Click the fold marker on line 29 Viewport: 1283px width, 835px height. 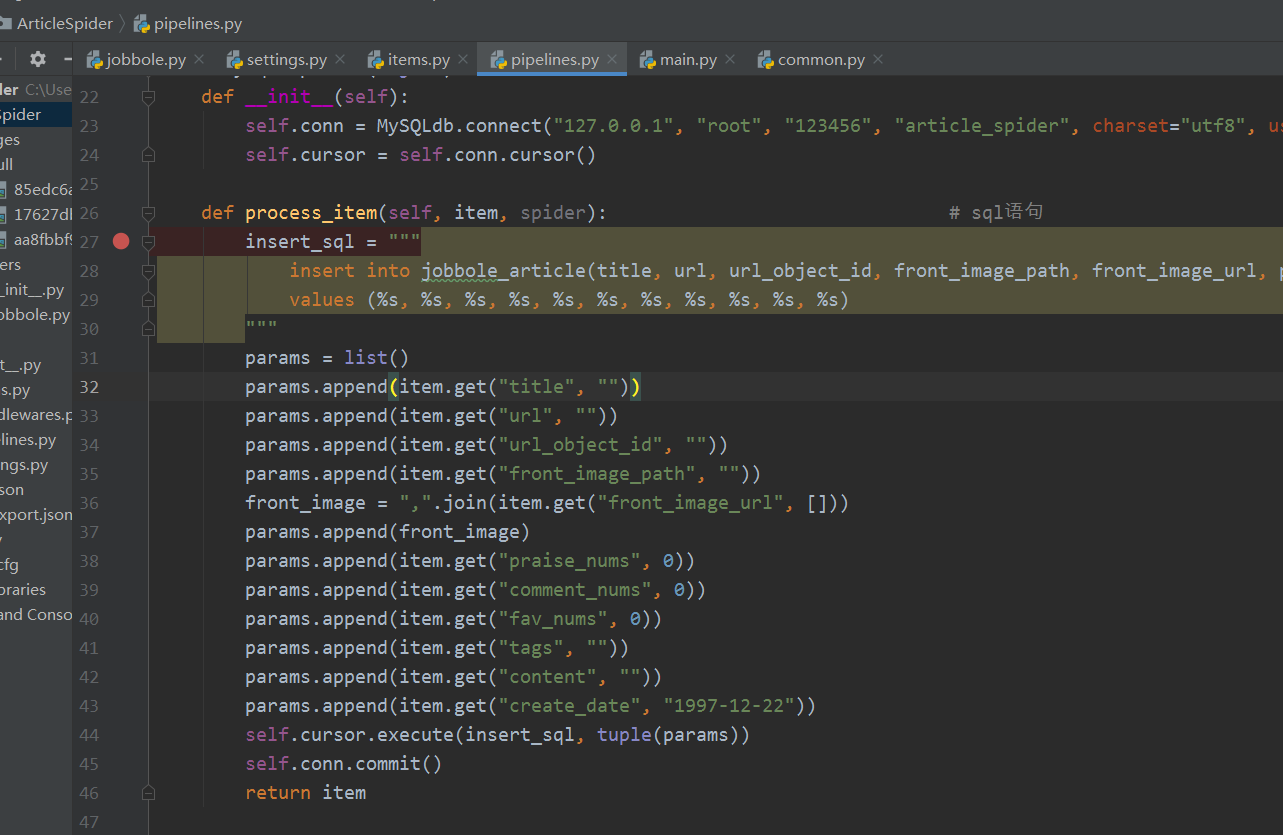coord(148,299)
